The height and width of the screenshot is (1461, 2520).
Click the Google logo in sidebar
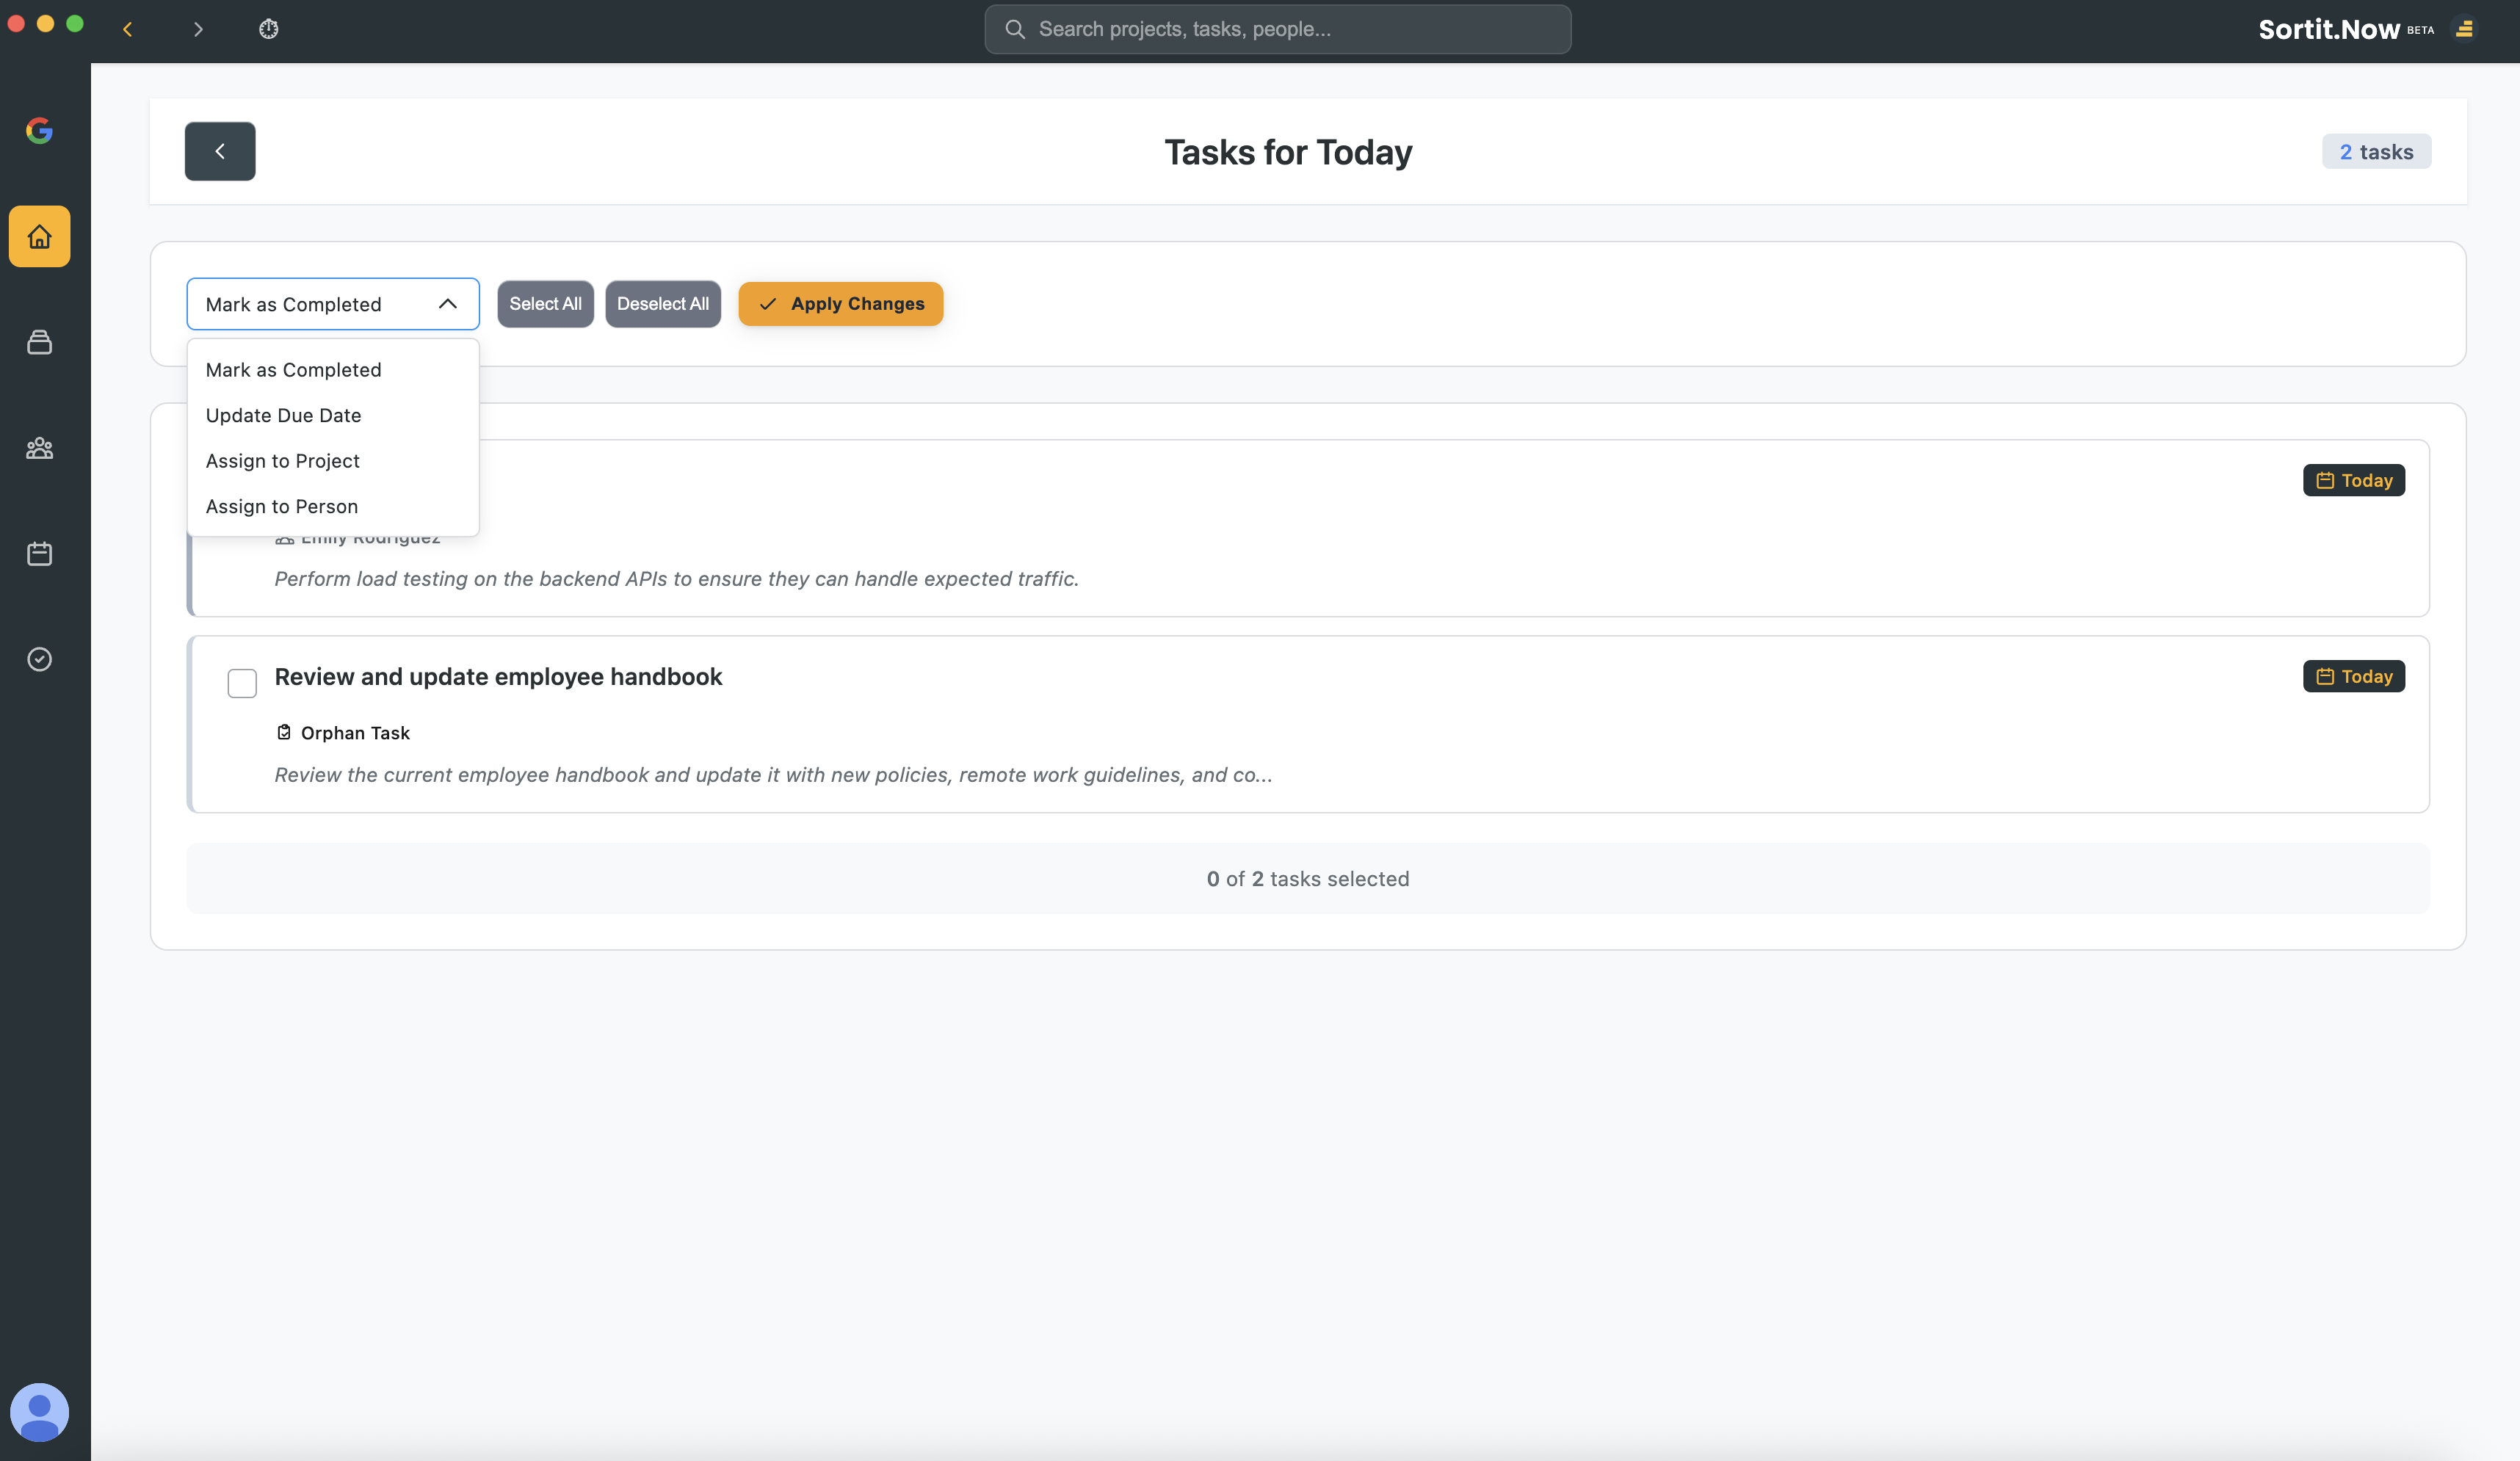pyautogui.click(x=39, y=131)
